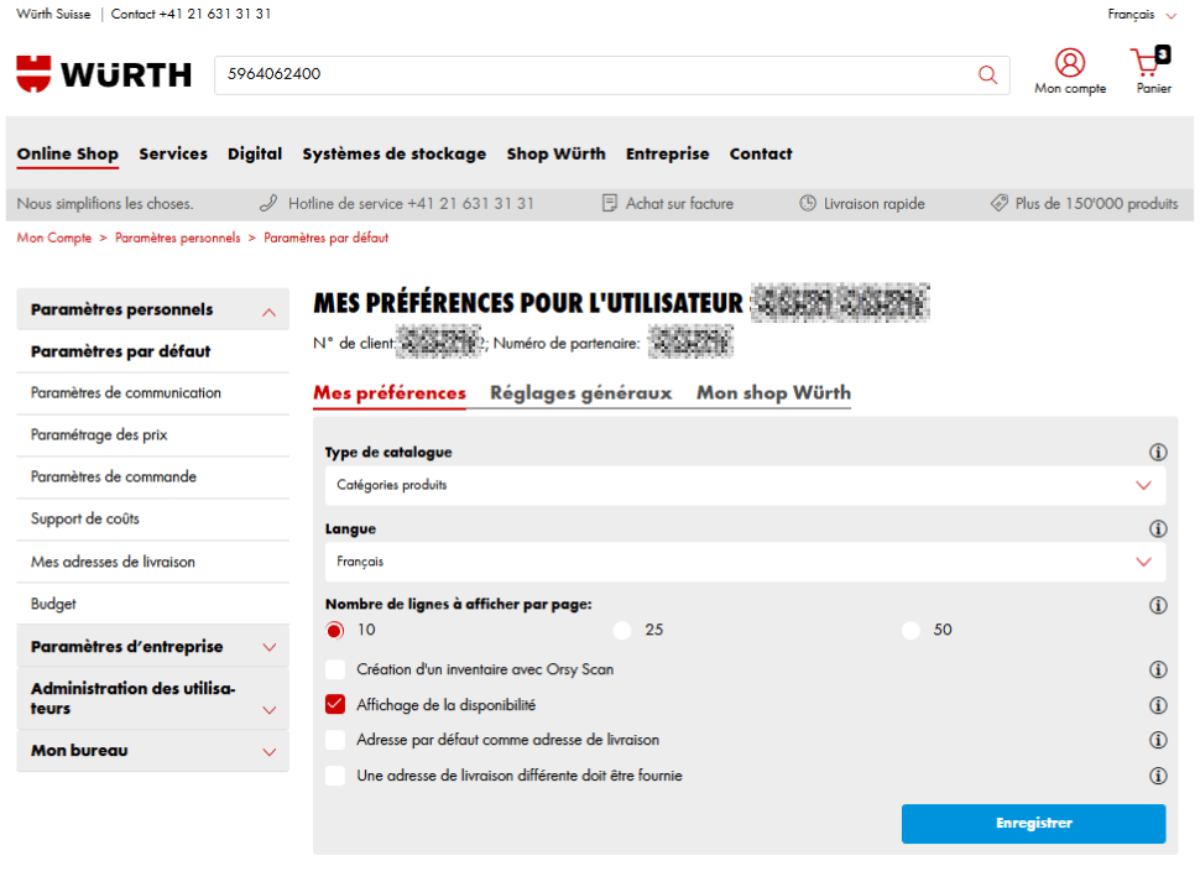Open the Entreprise menu
The width and height of the screenshot is (1200, 886).
click(667, 154)
